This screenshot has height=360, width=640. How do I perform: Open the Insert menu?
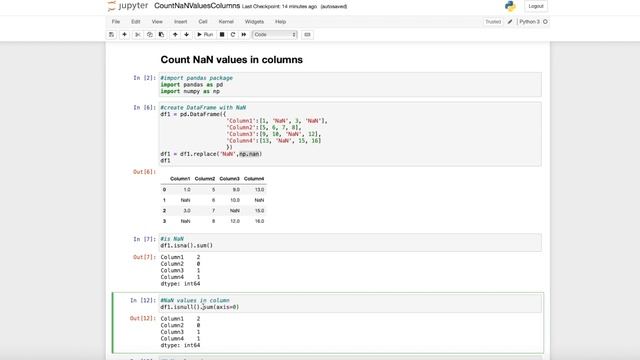(180, 22)
